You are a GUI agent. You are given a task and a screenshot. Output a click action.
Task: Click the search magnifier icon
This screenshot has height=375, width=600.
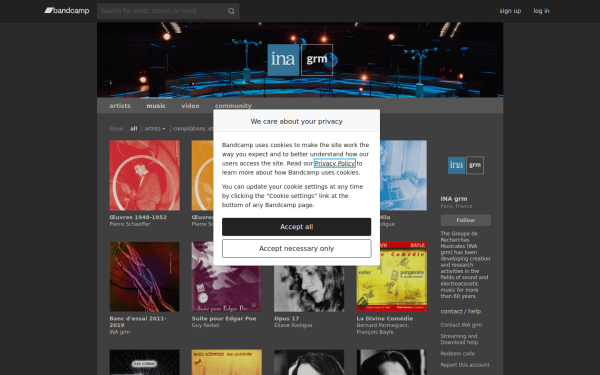tap(231, 11)
